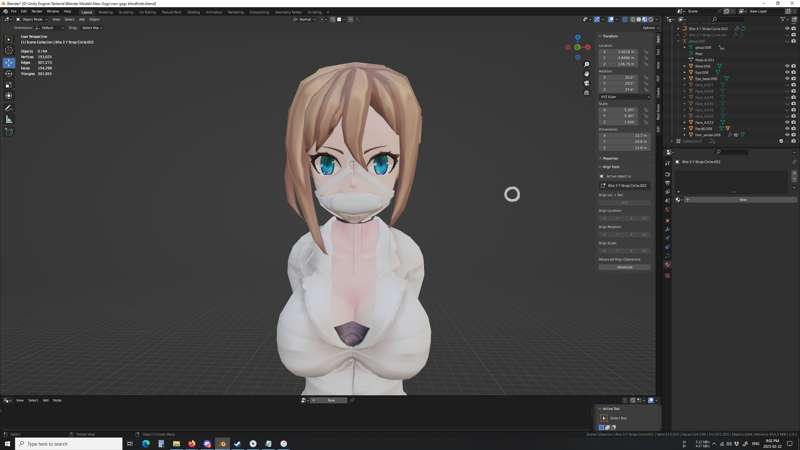The width and height of the screenshot is (800, 450).
Task: Open the Material properties tab
Action: pyautogui.click(x=667, y=265)
